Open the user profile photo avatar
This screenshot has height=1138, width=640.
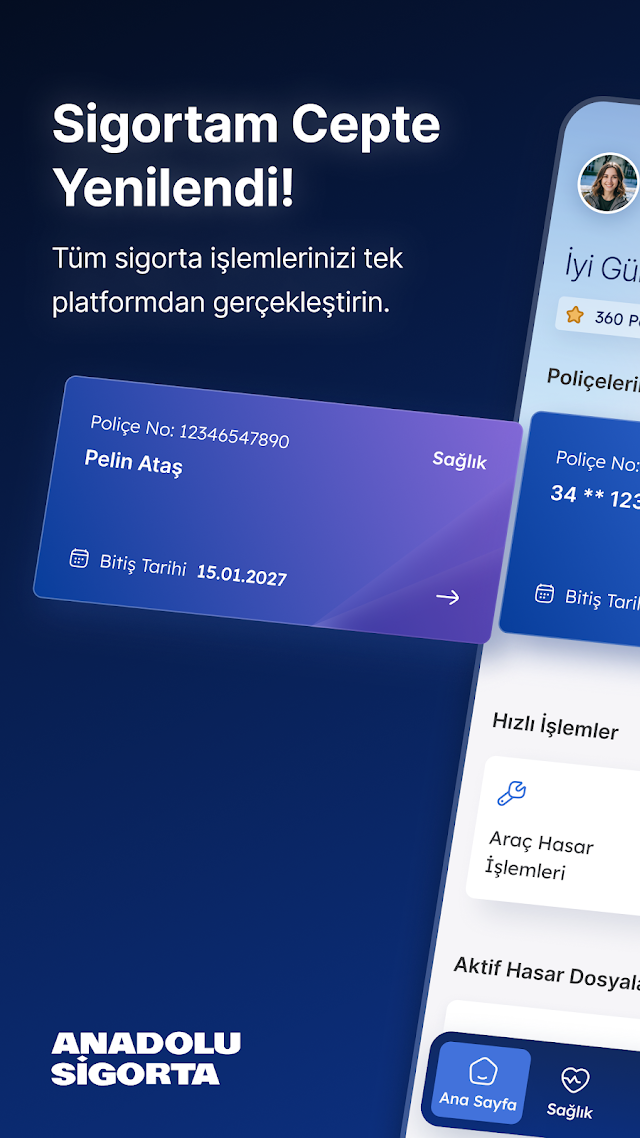click(608, 183)
